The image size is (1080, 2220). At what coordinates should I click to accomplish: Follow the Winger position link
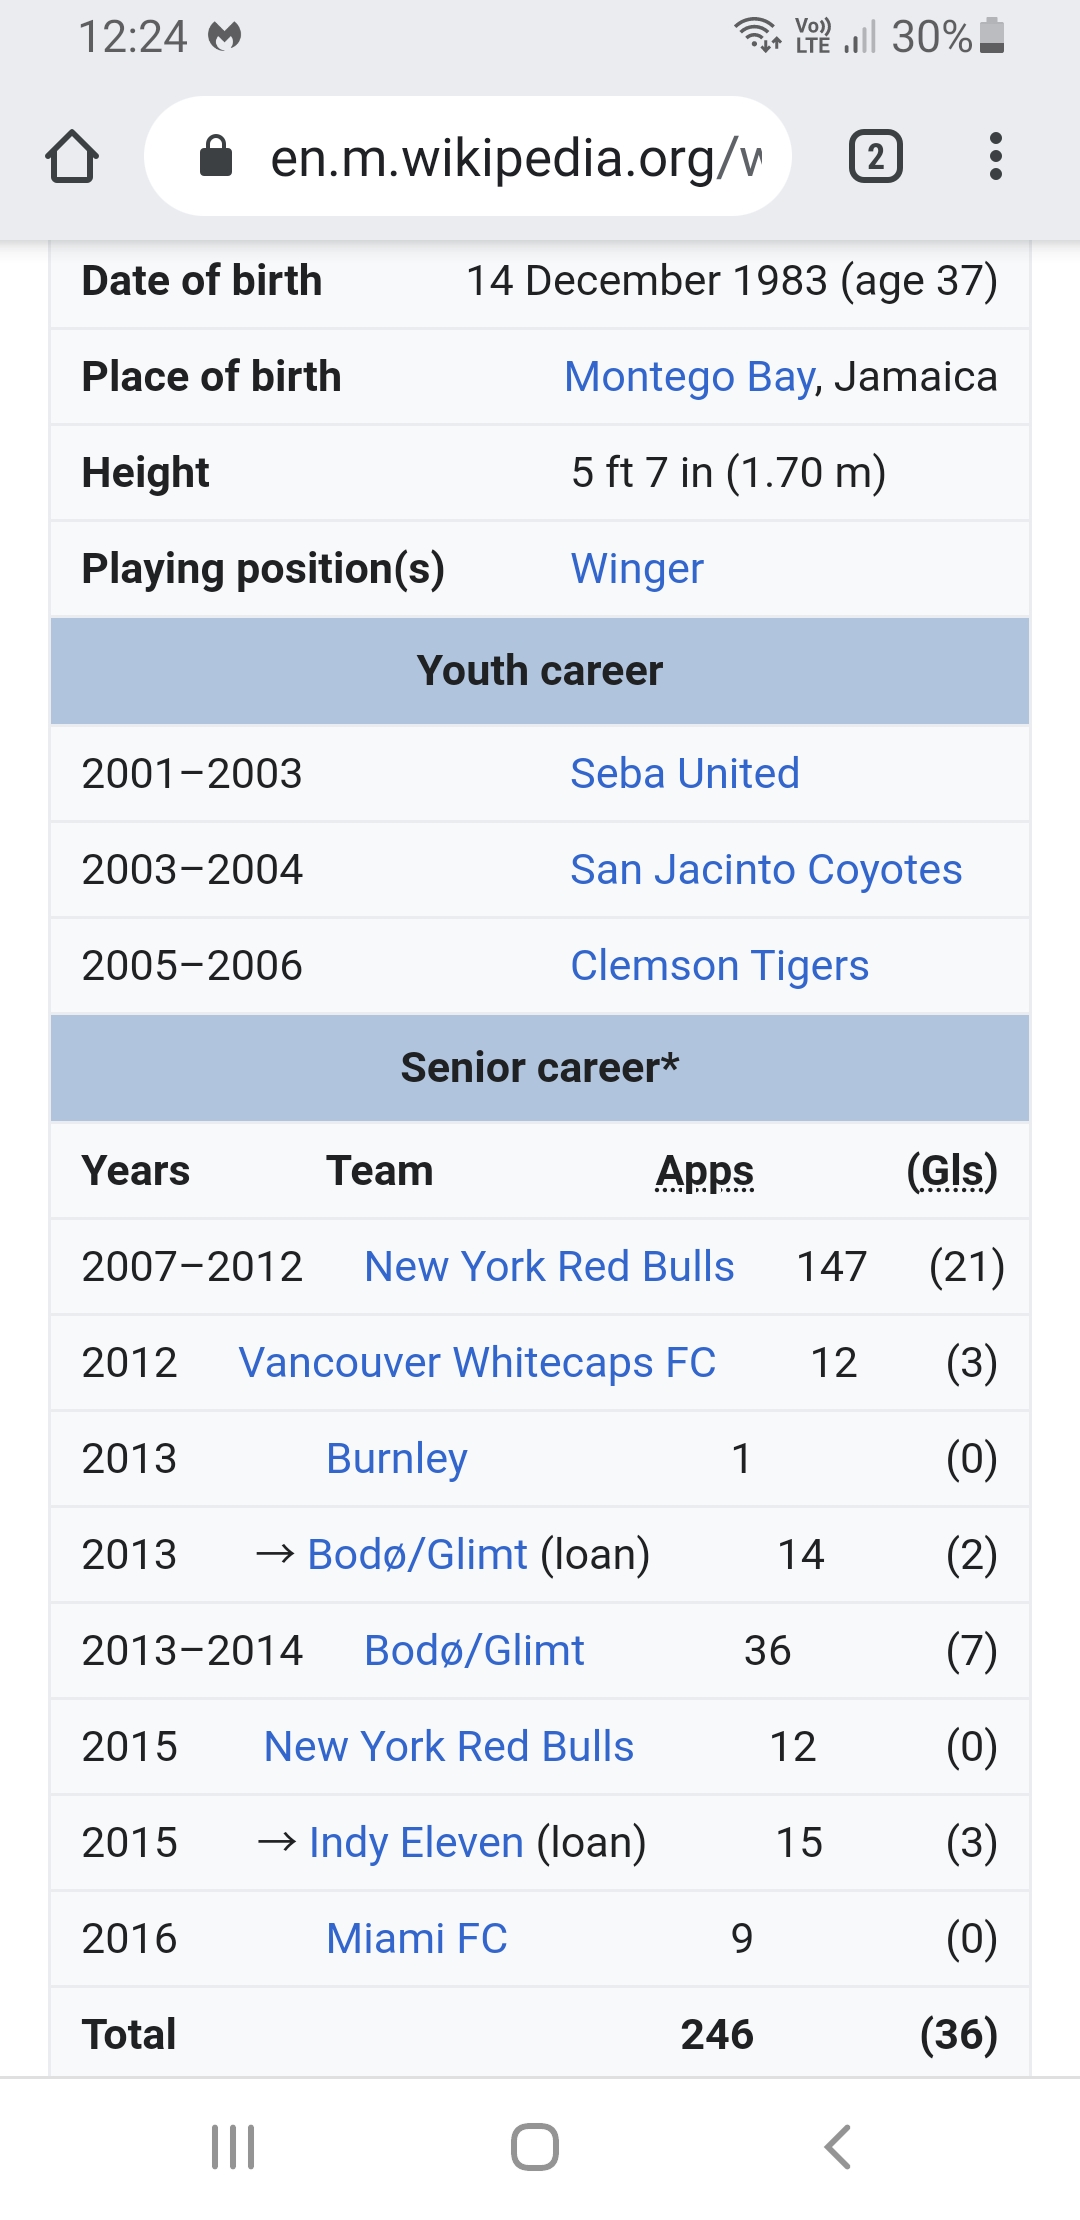(x=637, y=569)
